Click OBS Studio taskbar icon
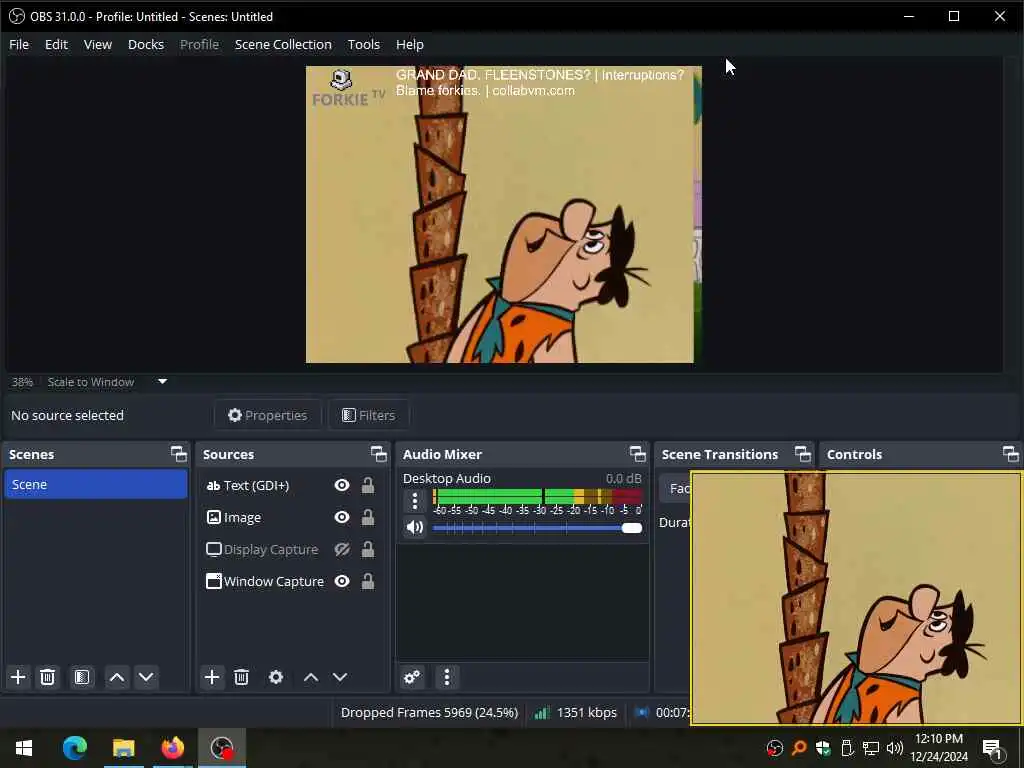 222,748
